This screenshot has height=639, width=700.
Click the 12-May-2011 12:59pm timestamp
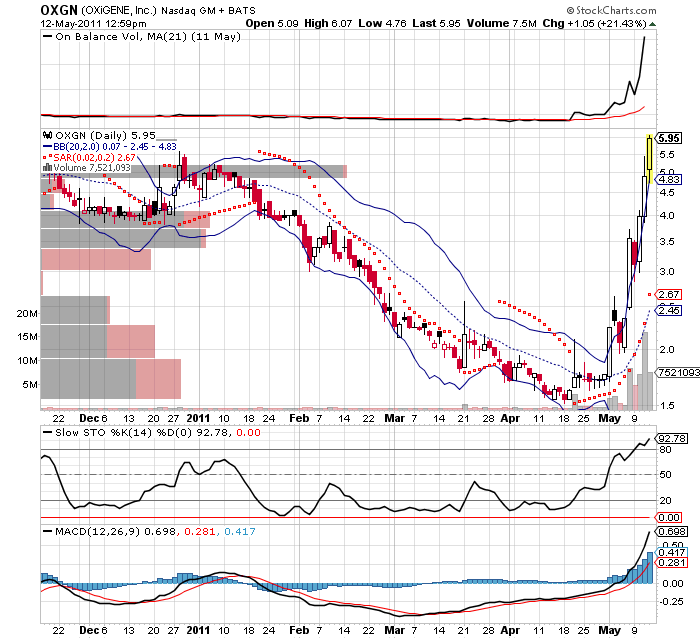93,24
